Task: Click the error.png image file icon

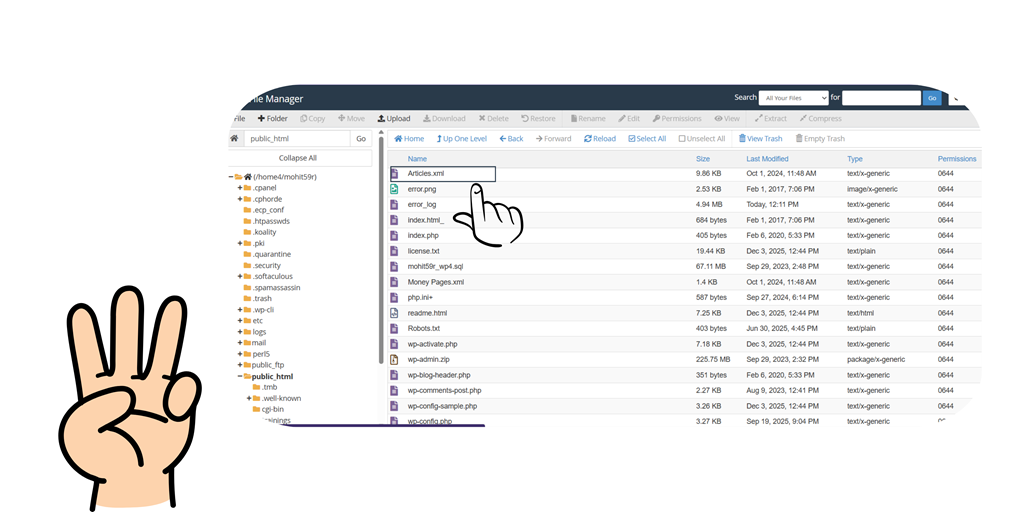Action: (394, 189)
